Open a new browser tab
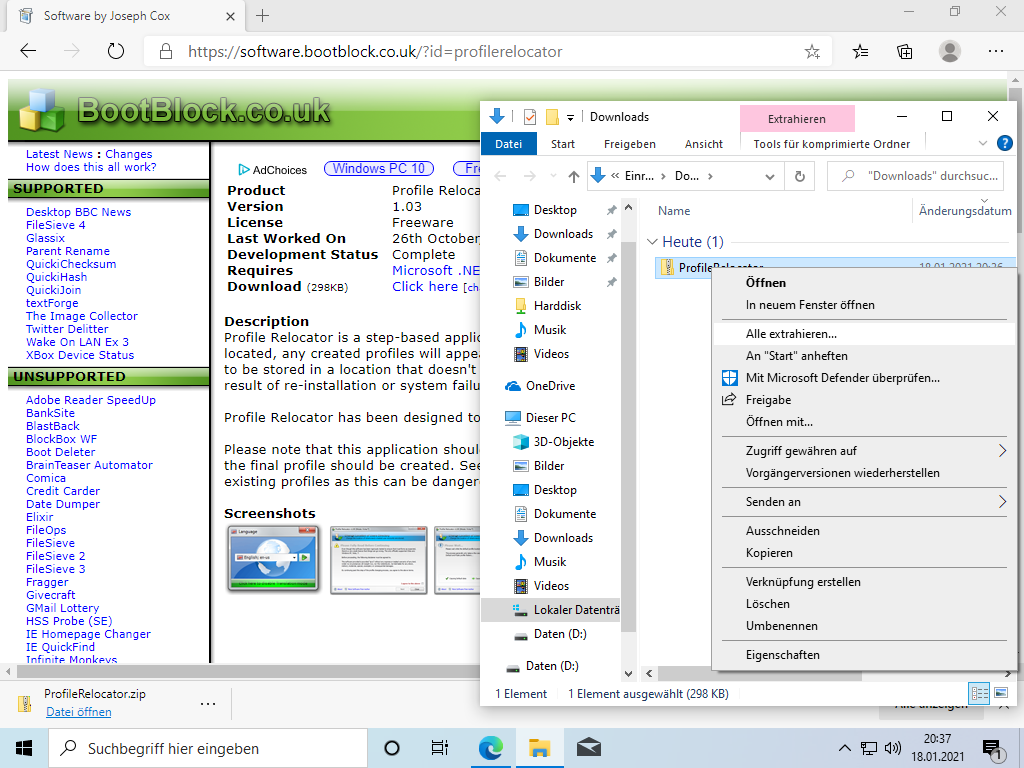This screenshot has height=768, width=1024. pyautogui.click(x=263, y=16)
